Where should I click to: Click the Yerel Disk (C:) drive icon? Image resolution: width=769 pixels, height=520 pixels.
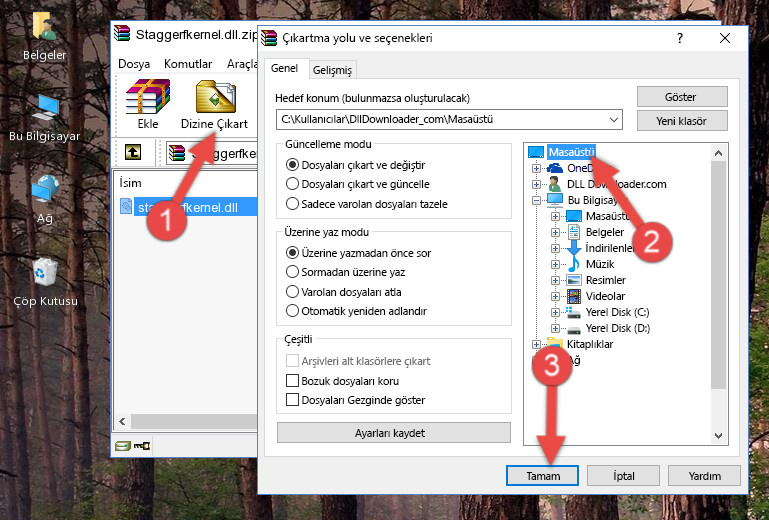(573, 312)
